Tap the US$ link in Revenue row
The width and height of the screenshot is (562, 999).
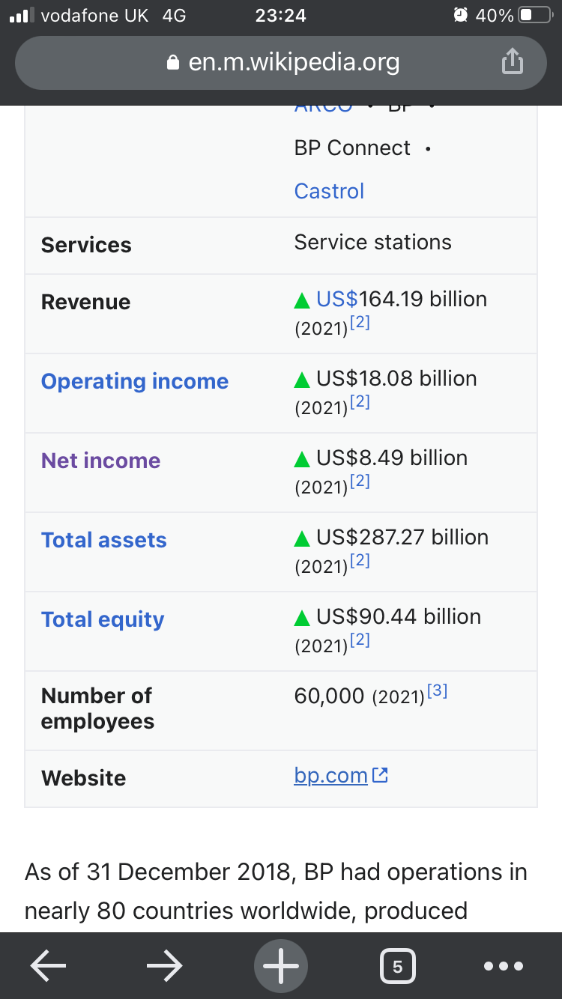[338, 299]
